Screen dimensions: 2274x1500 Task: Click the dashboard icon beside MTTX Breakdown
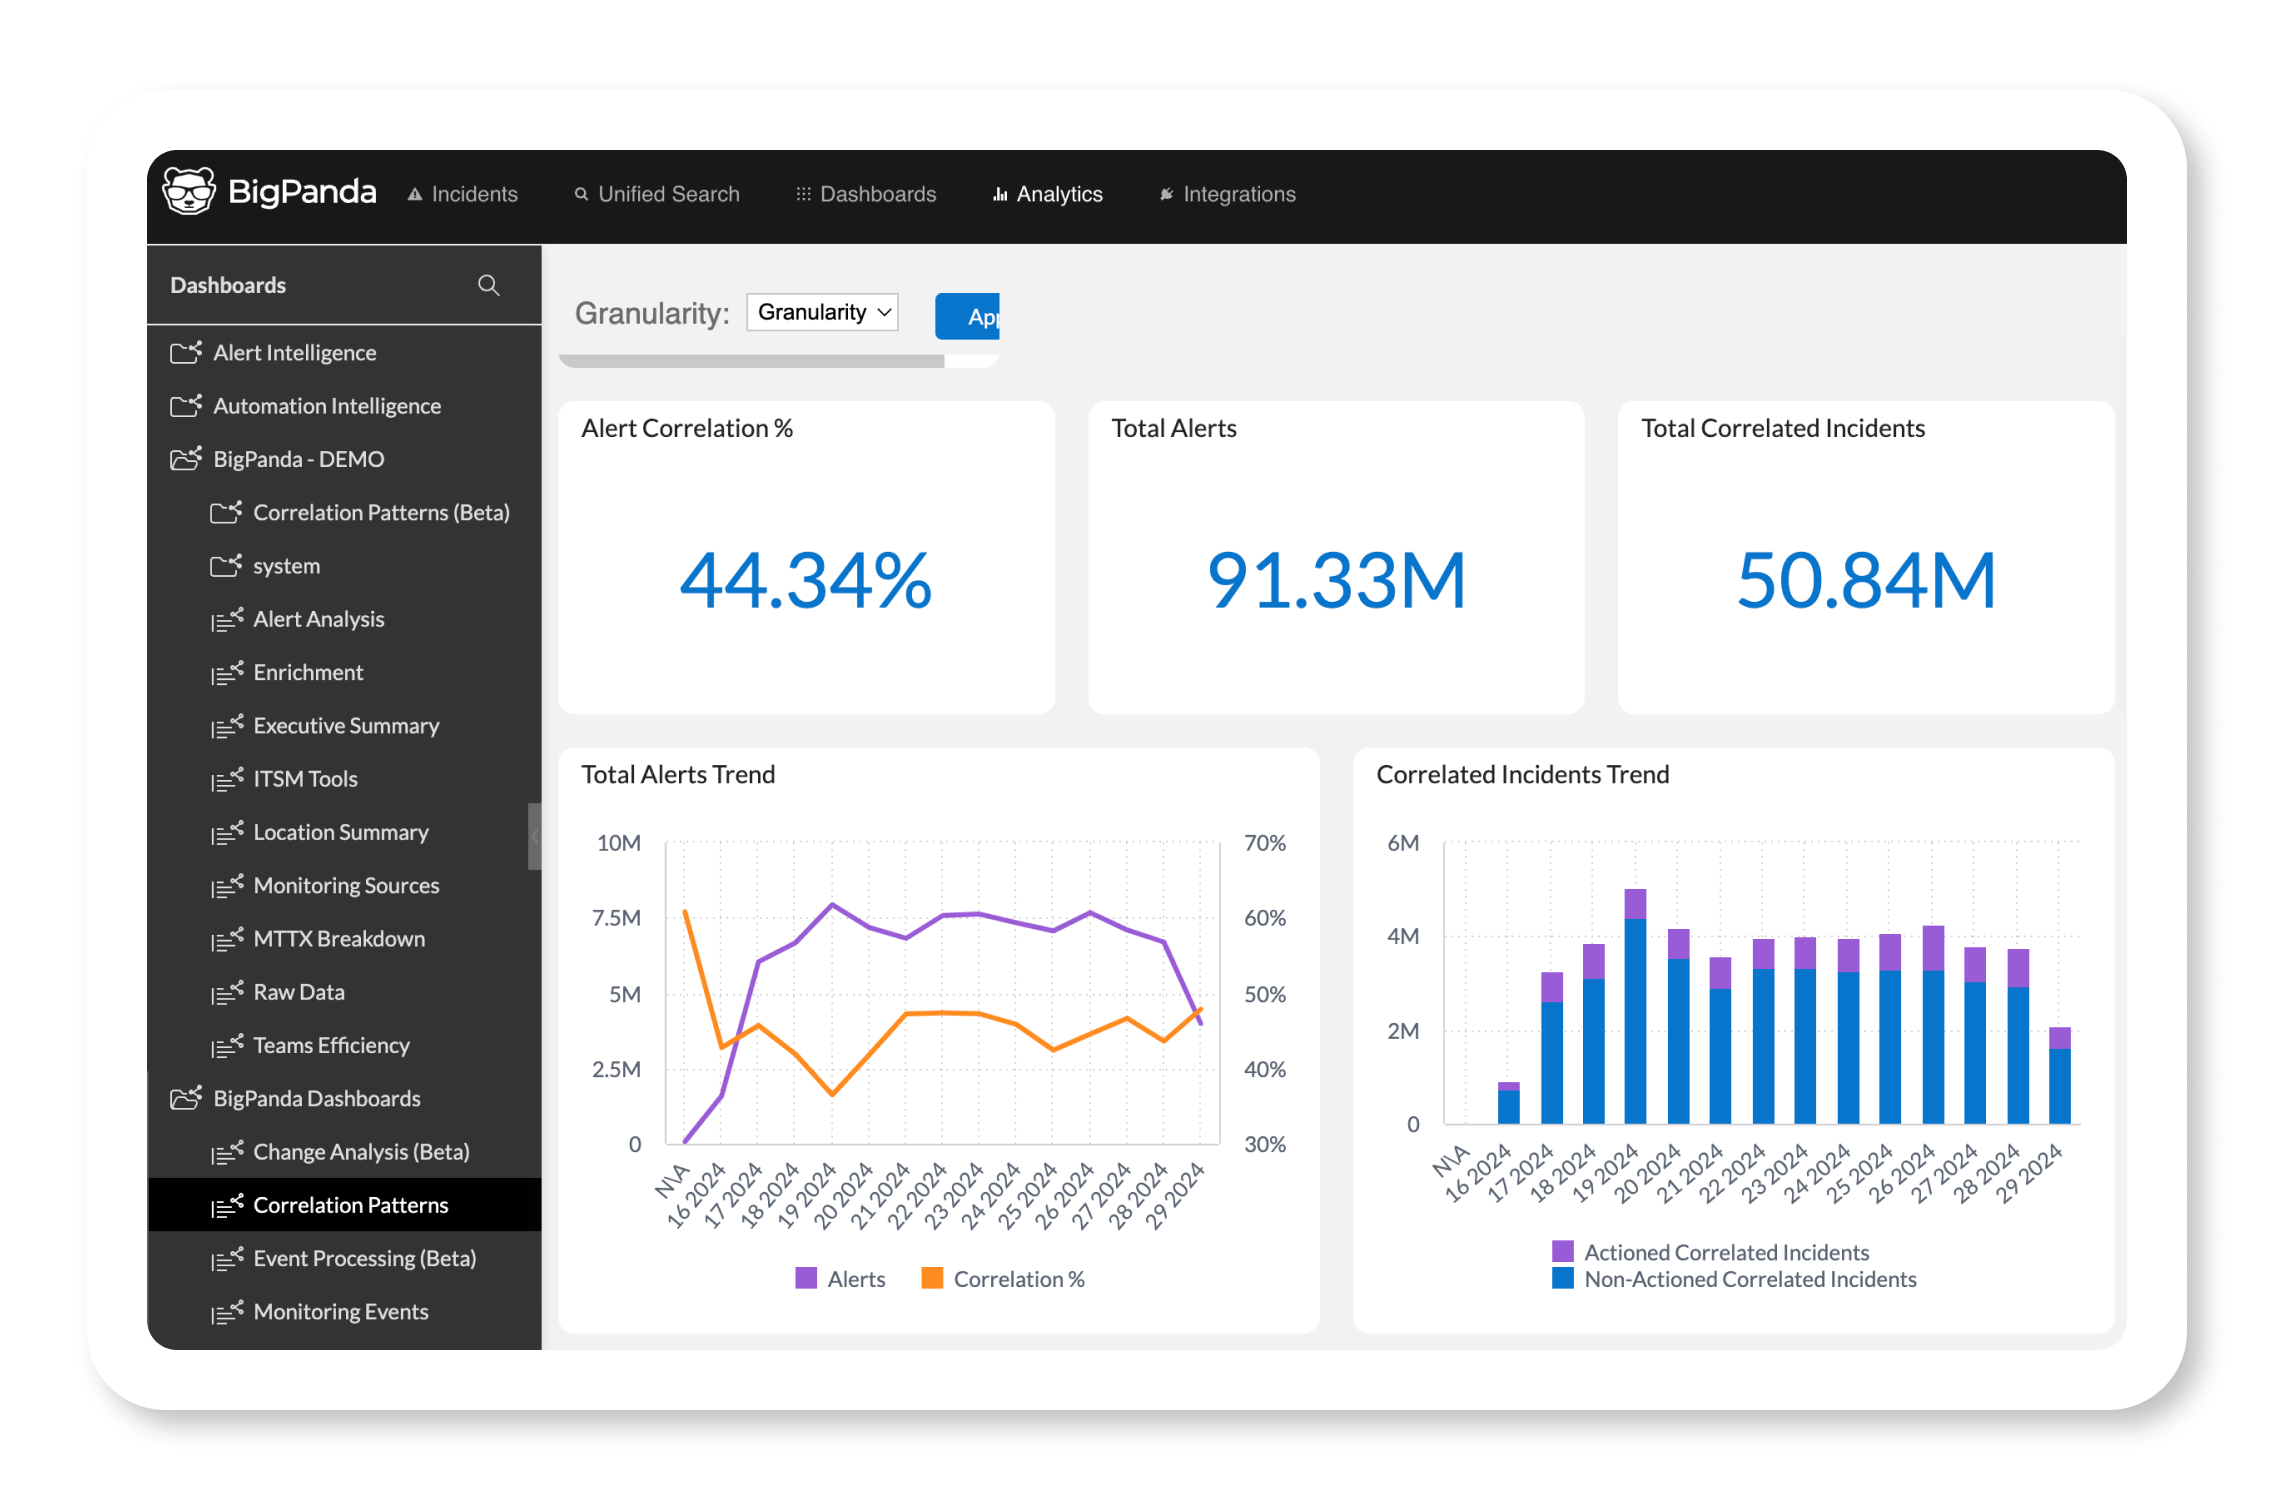pos(227,939)
